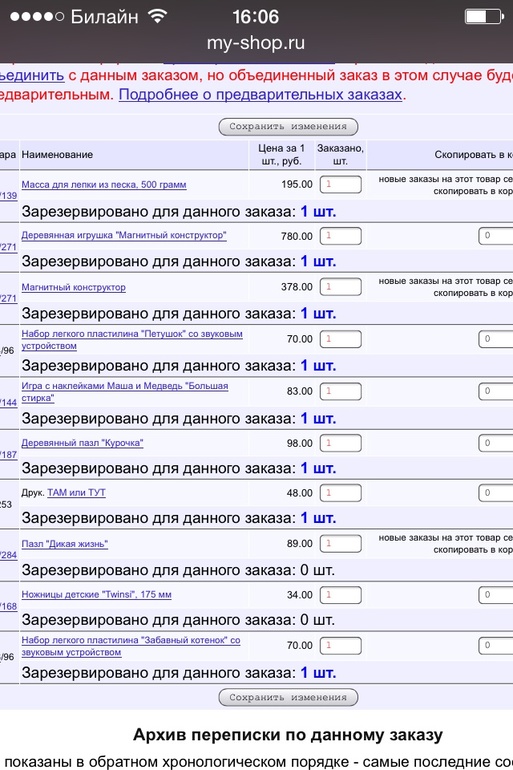Viewport: 513px width, 770px height.
Task: Open the 378.00 'Магнитный конструктор' link
Action: (x=74, y=287)
